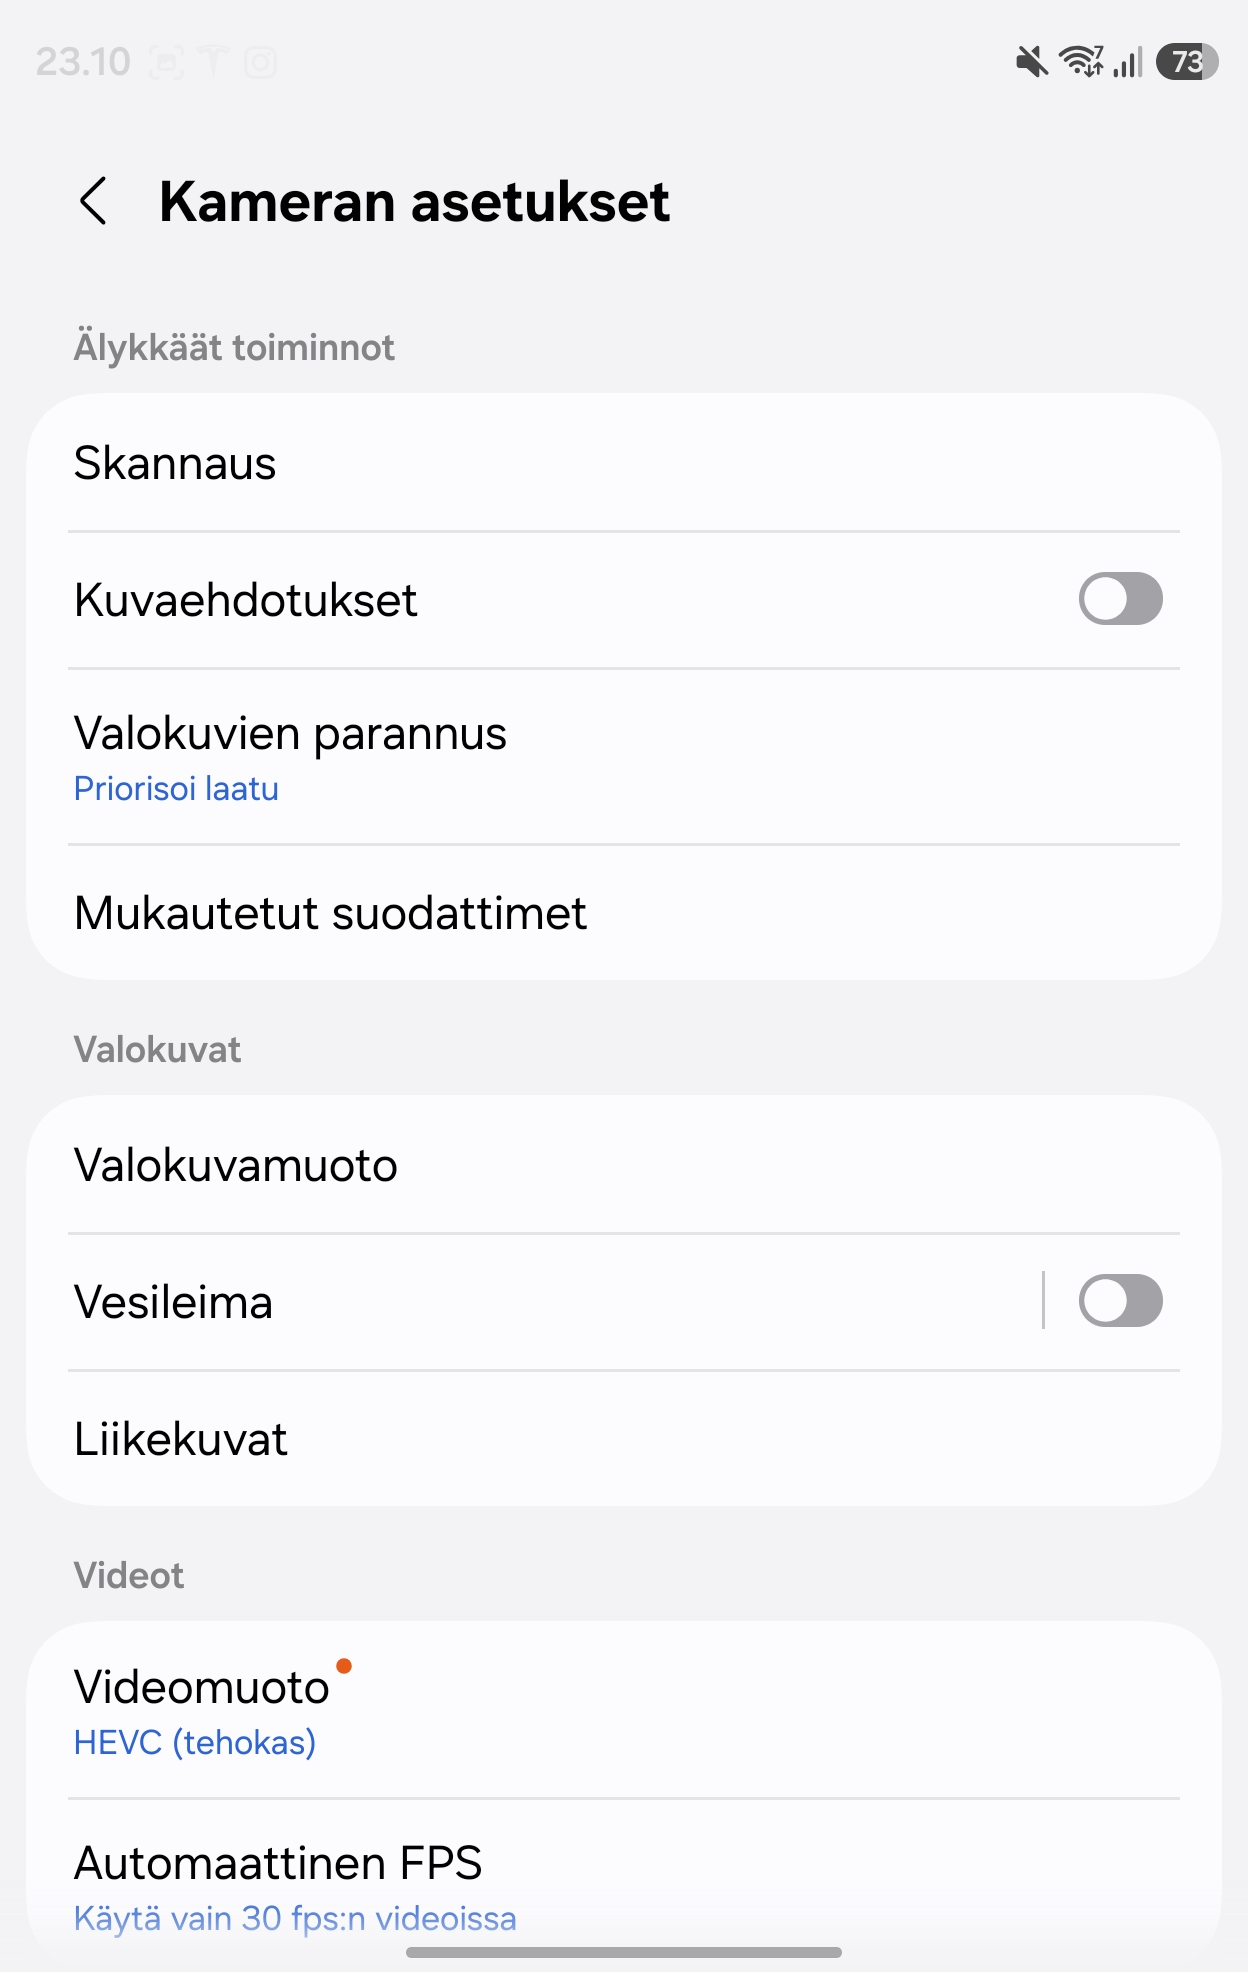Screen dimensions: 1248x1972
Task: Tap the Kameran asetukset title
Action: pyautogui.click(x=414, y=202)
